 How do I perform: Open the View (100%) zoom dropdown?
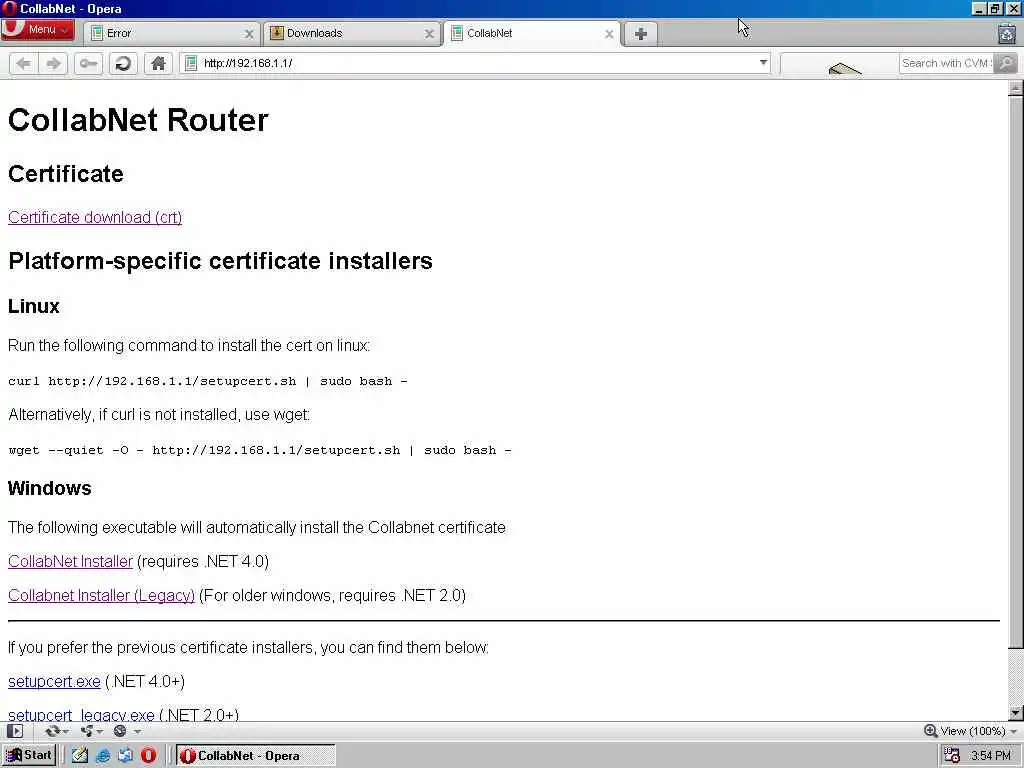pos(977,731)
